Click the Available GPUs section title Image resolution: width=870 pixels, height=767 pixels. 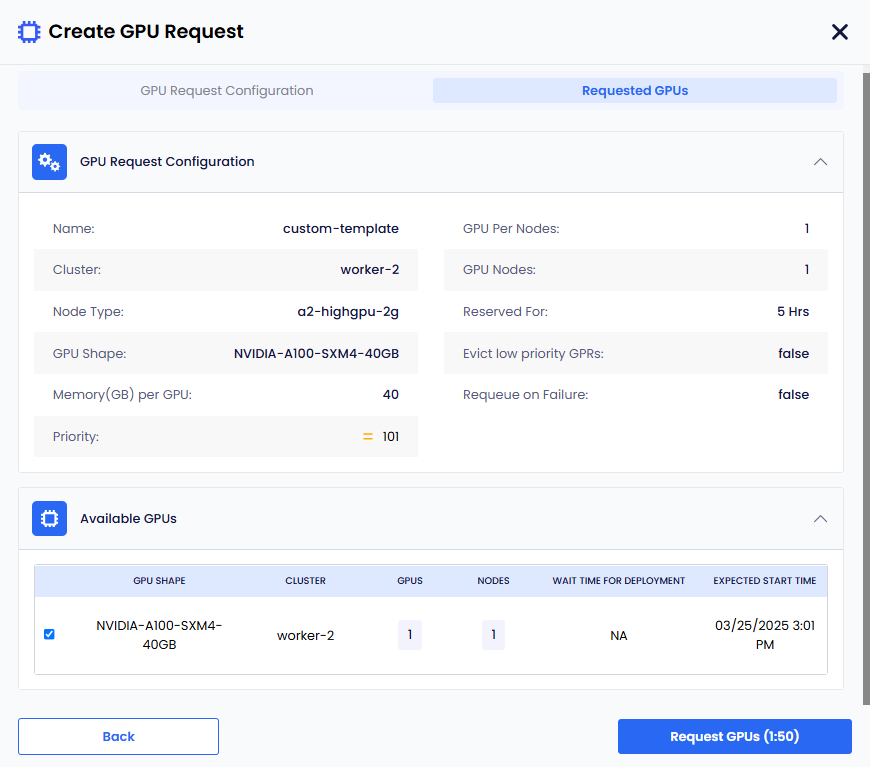pos(128,518)
